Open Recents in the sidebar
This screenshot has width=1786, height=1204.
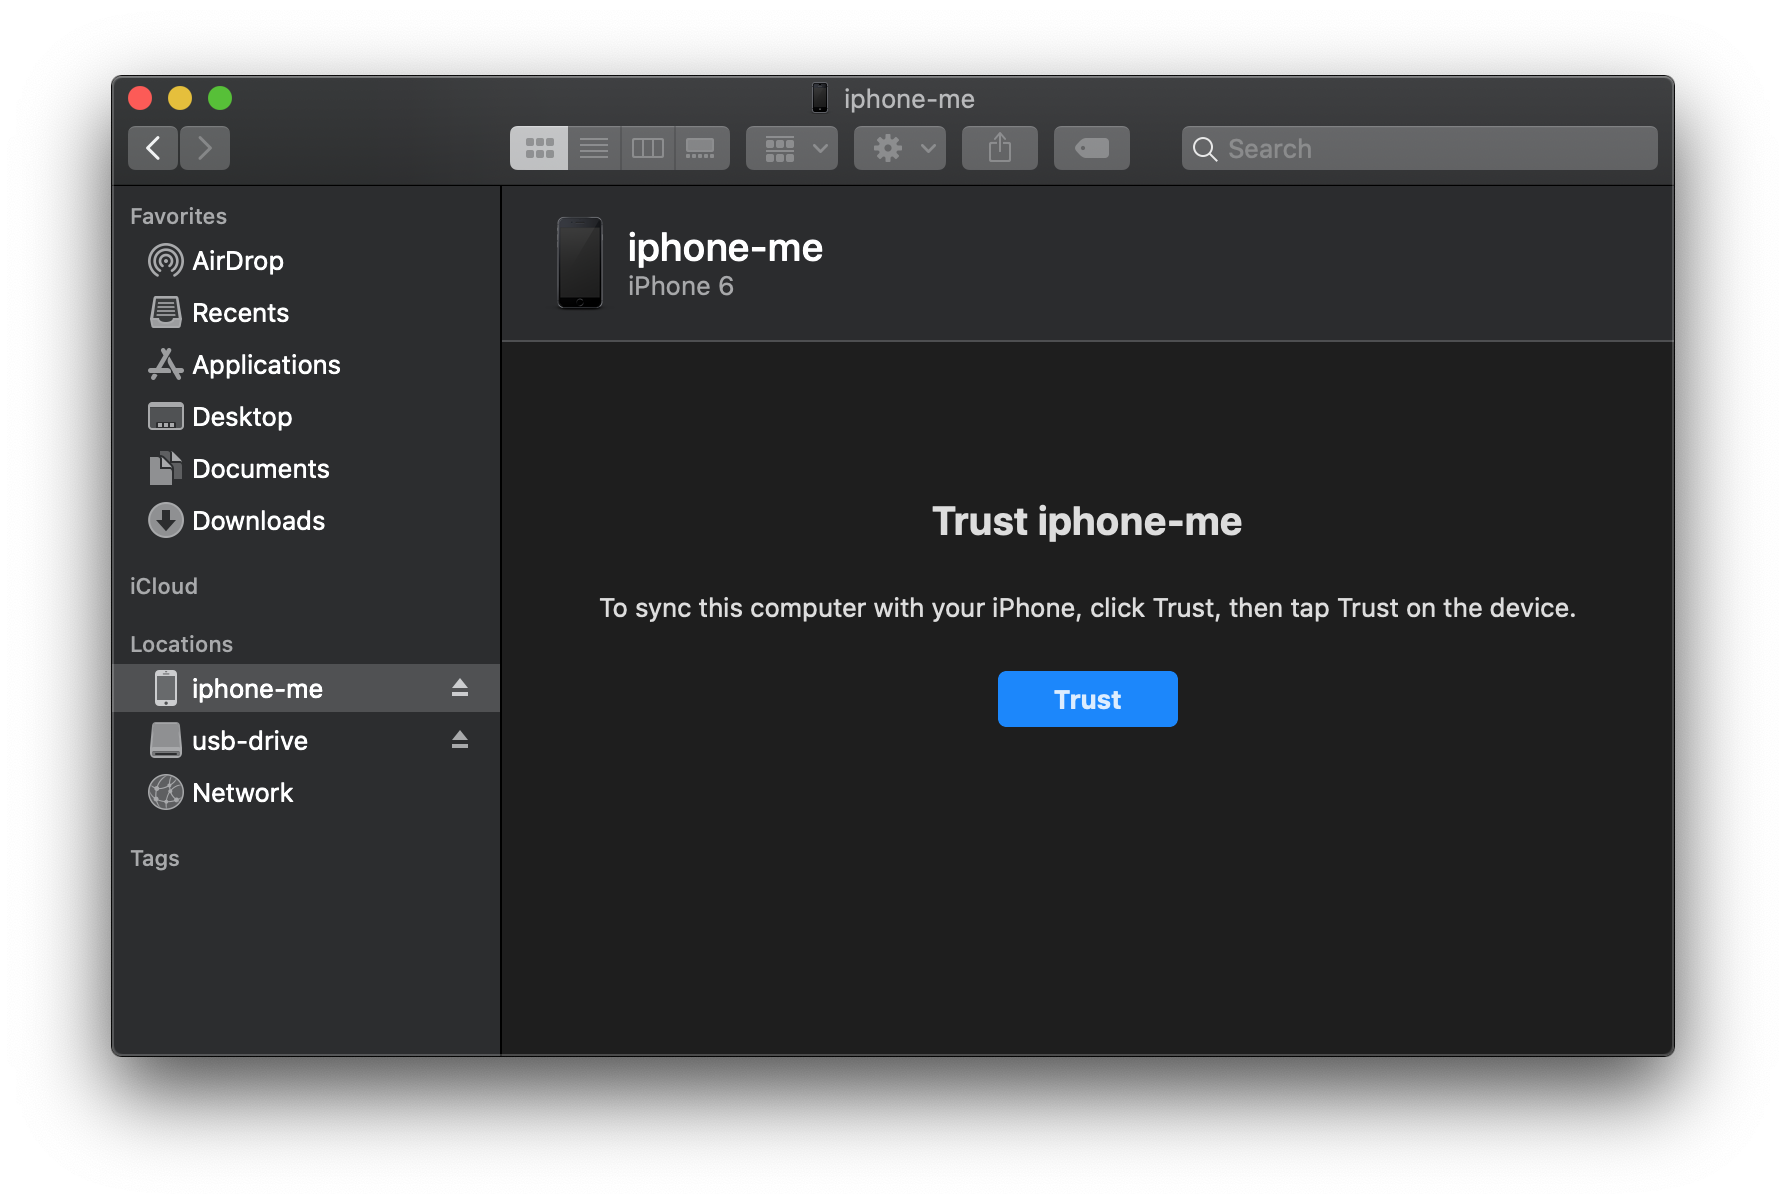(306, 313)
